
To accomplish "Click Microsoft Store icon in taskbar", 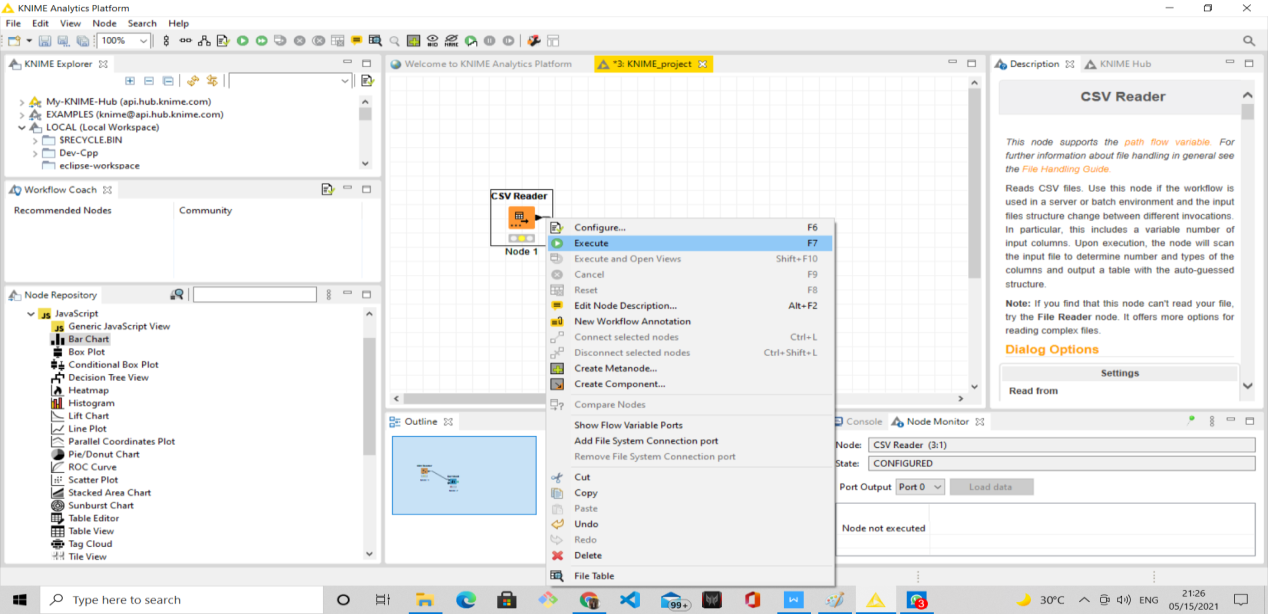I will pyautogui.click(x=507, y=600).
